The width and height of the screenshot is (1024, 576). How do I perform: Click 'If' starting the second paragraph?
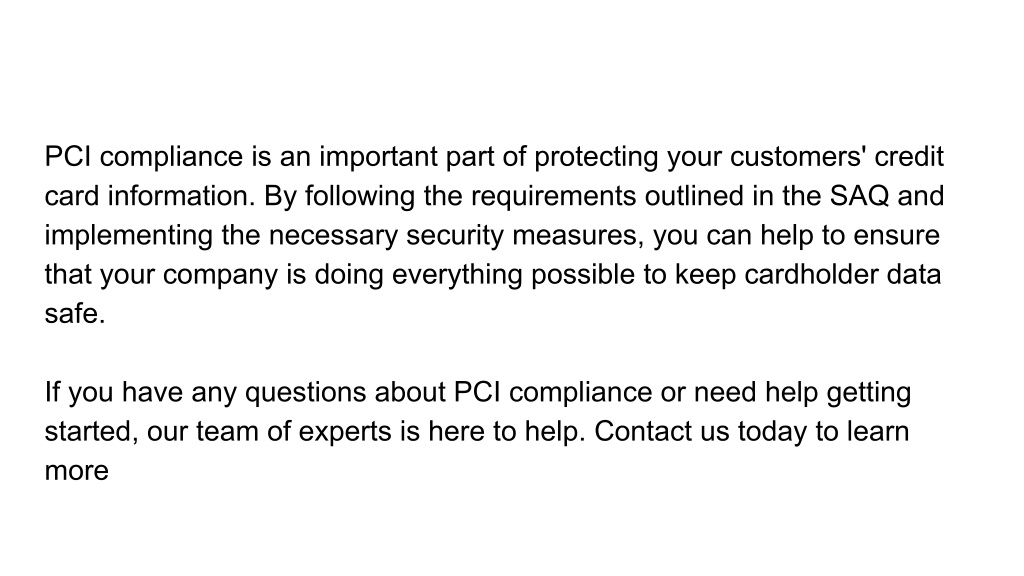tap(52, 392)
